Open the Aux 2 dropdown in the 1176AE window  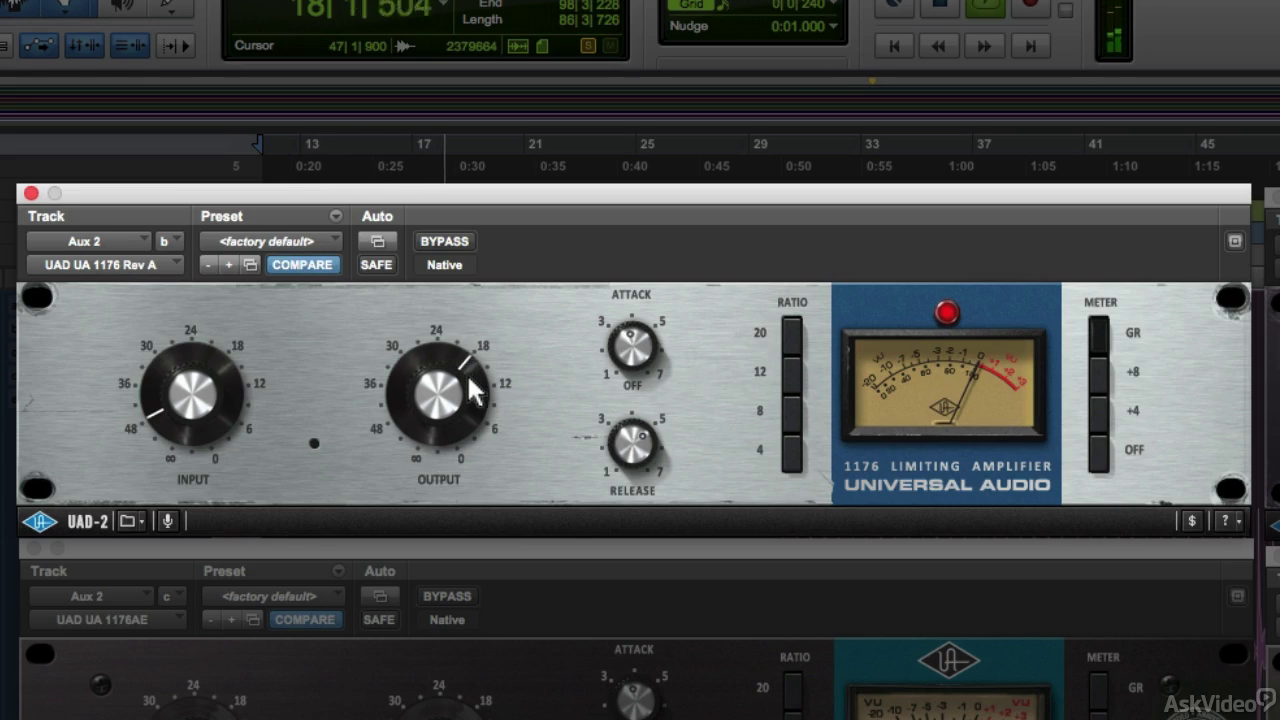click(x=91, y=596)
